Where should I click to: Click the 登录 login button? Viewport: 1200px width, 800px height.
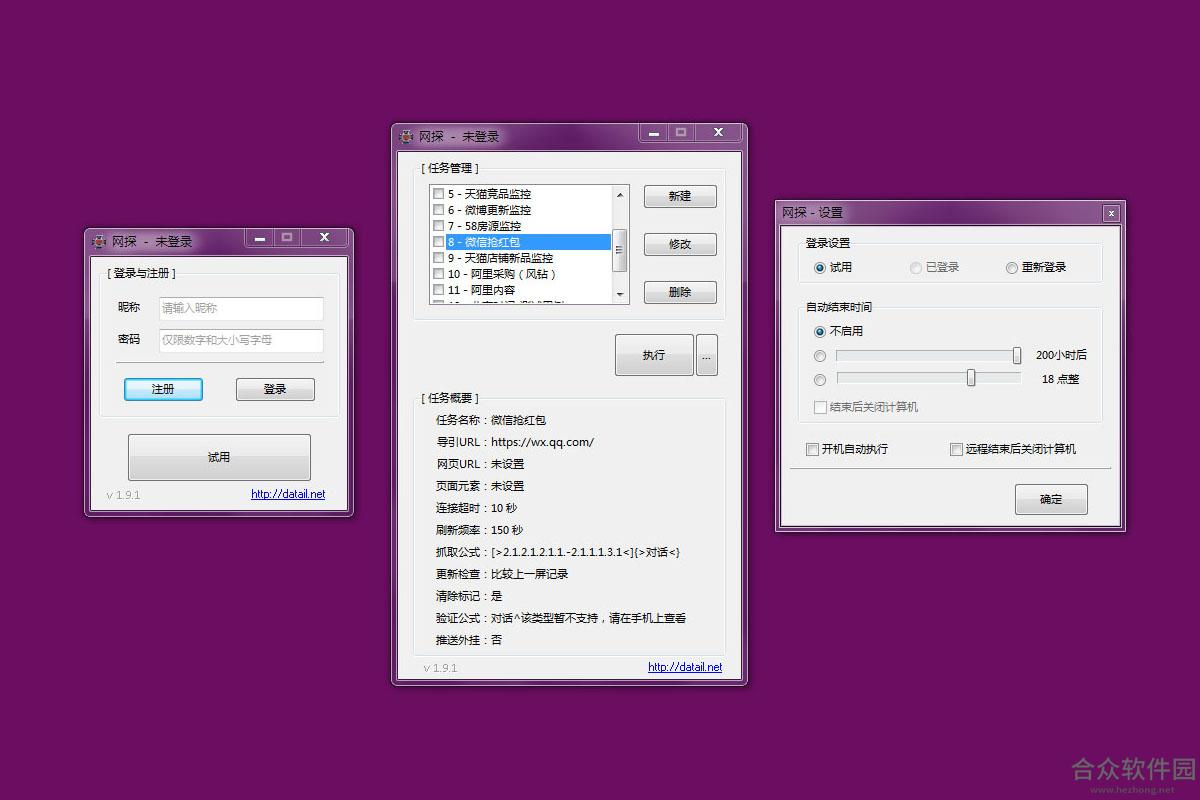coord(275,389)
